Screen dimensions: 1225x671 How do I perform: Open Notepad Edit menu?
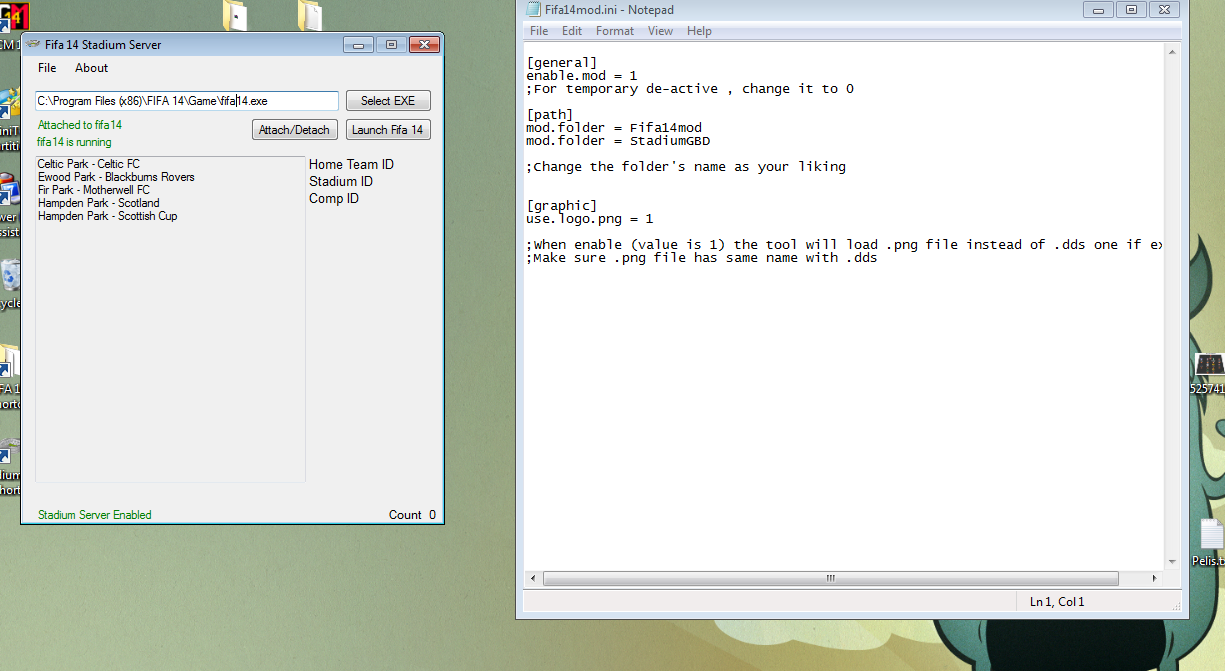[572, 31]
